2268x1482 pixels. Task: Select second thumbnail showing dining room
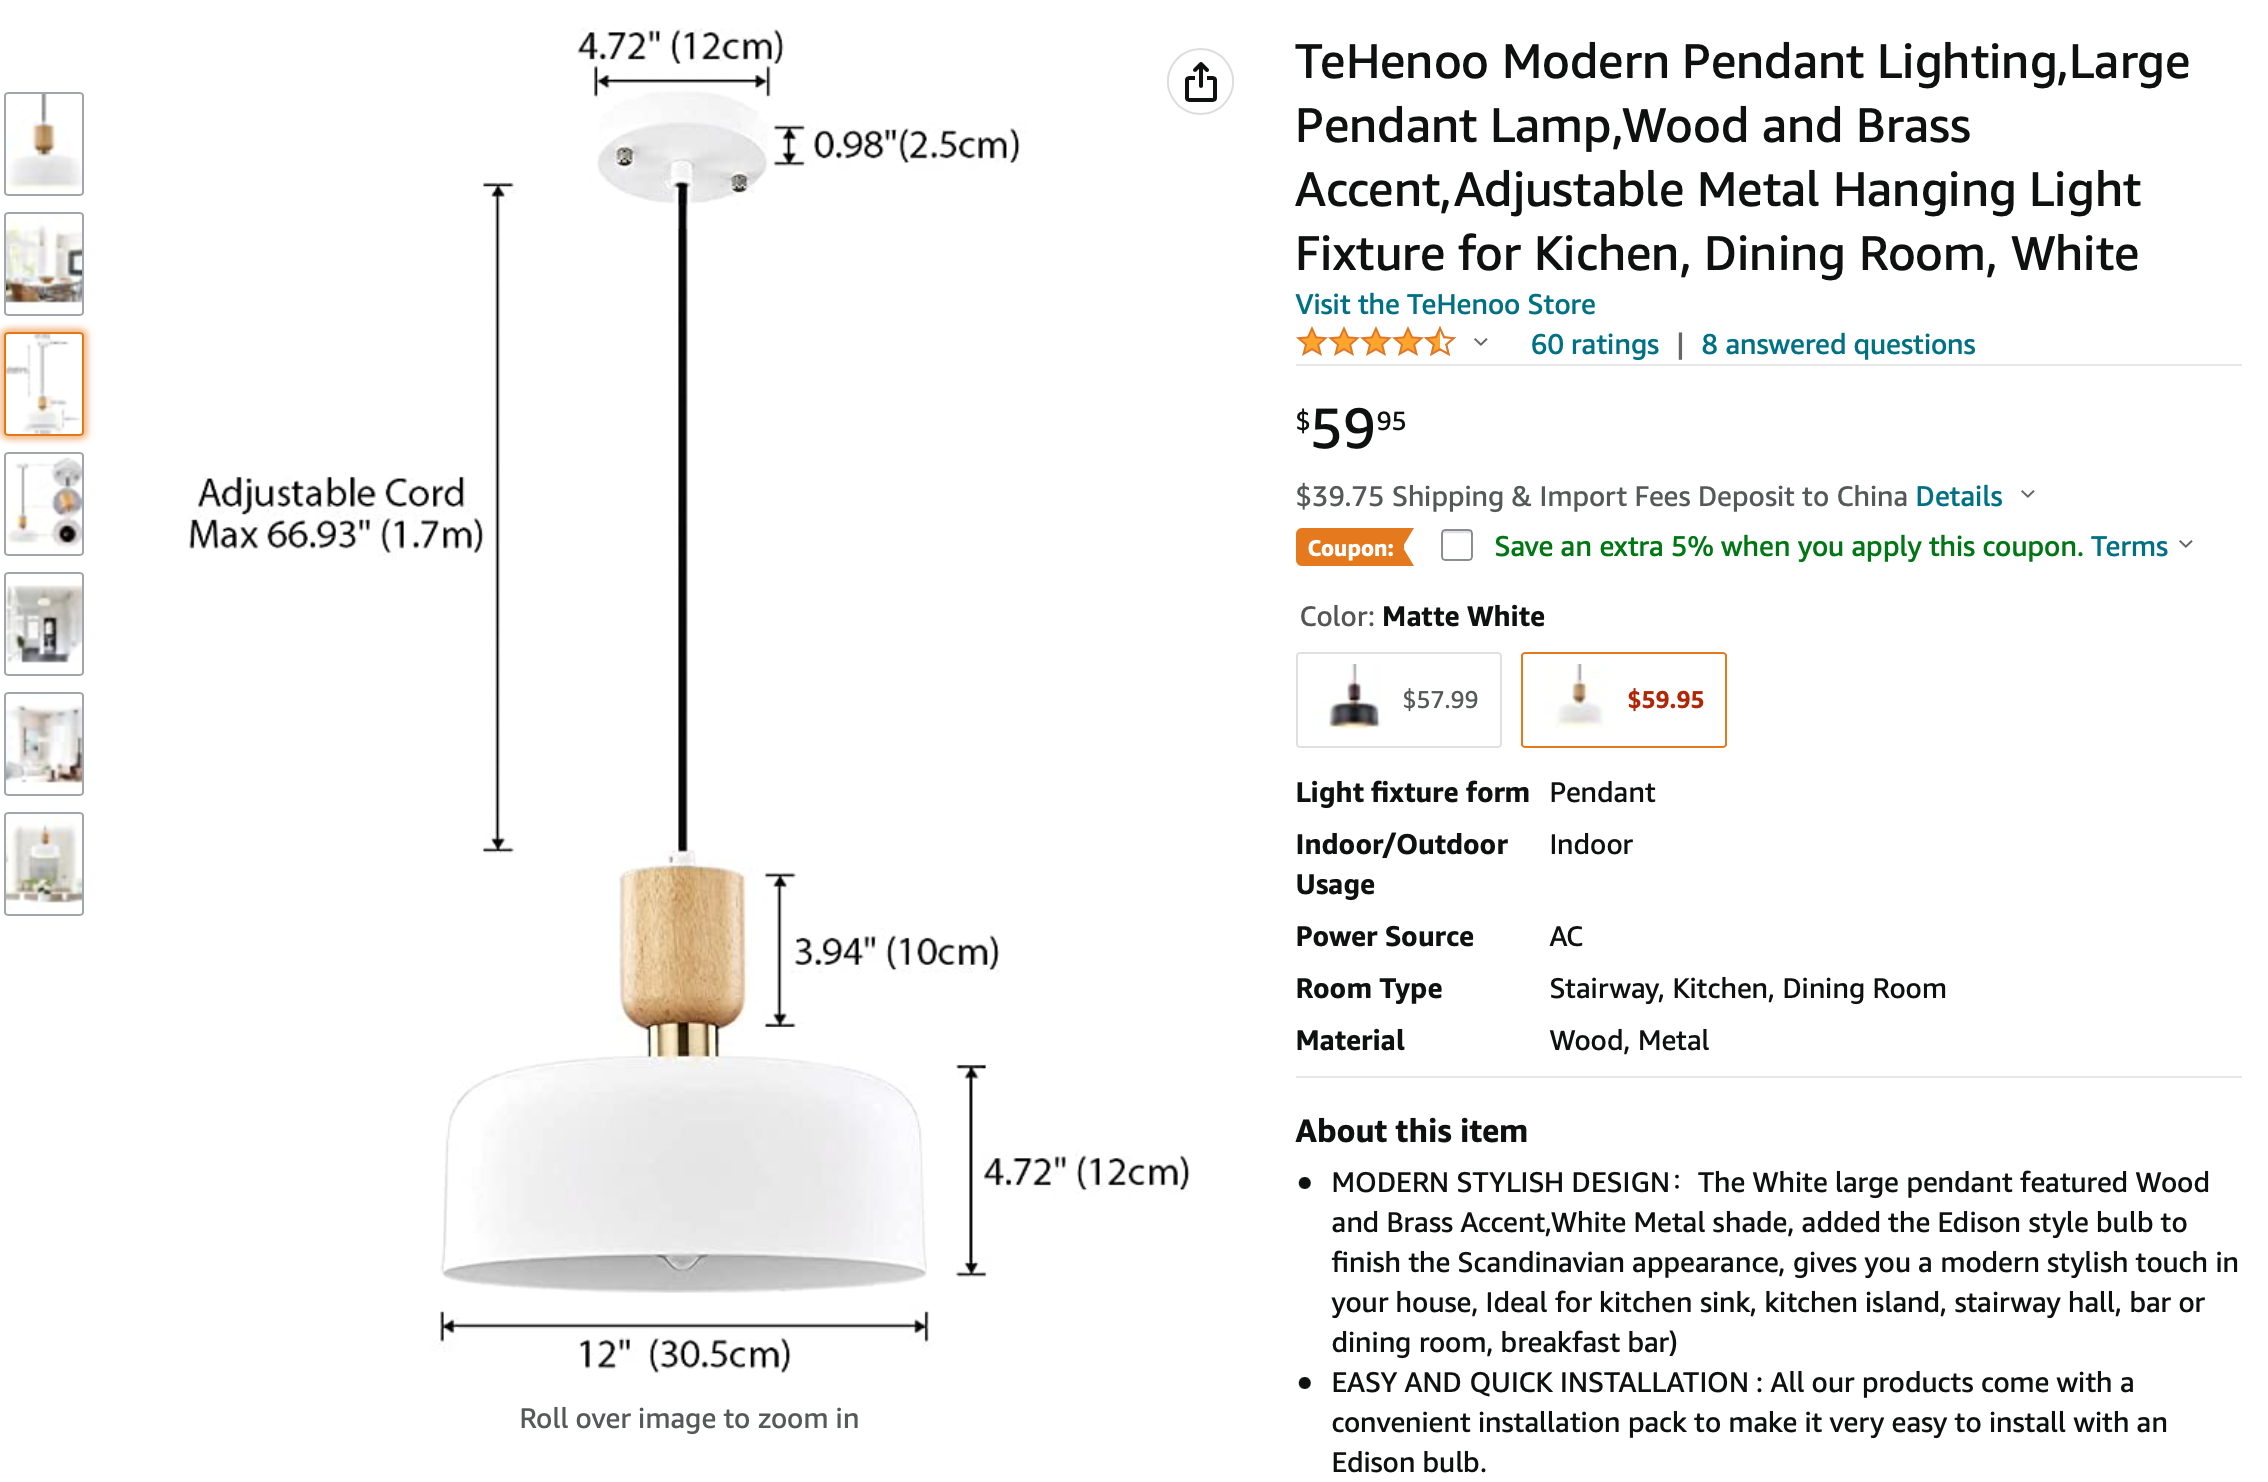(x=44, y=264)
